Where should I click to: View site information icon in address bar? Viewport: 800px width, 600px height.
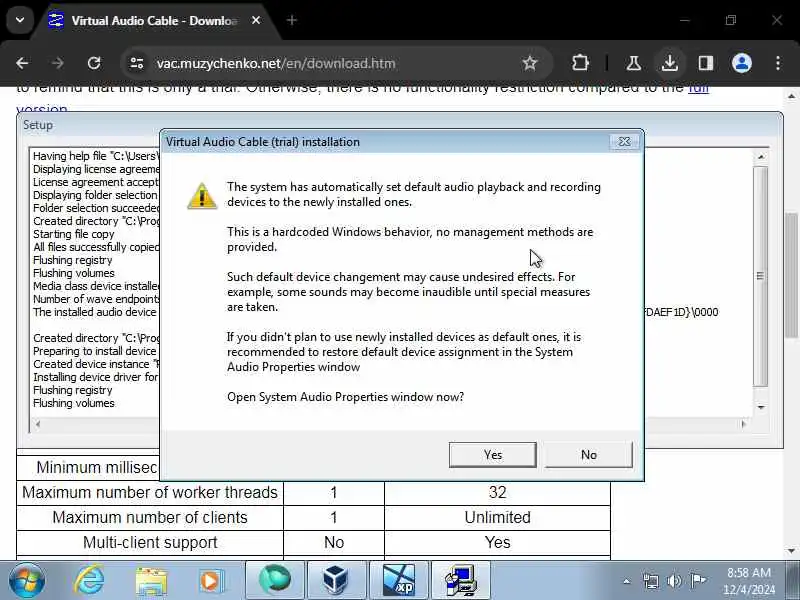(137, 63)
